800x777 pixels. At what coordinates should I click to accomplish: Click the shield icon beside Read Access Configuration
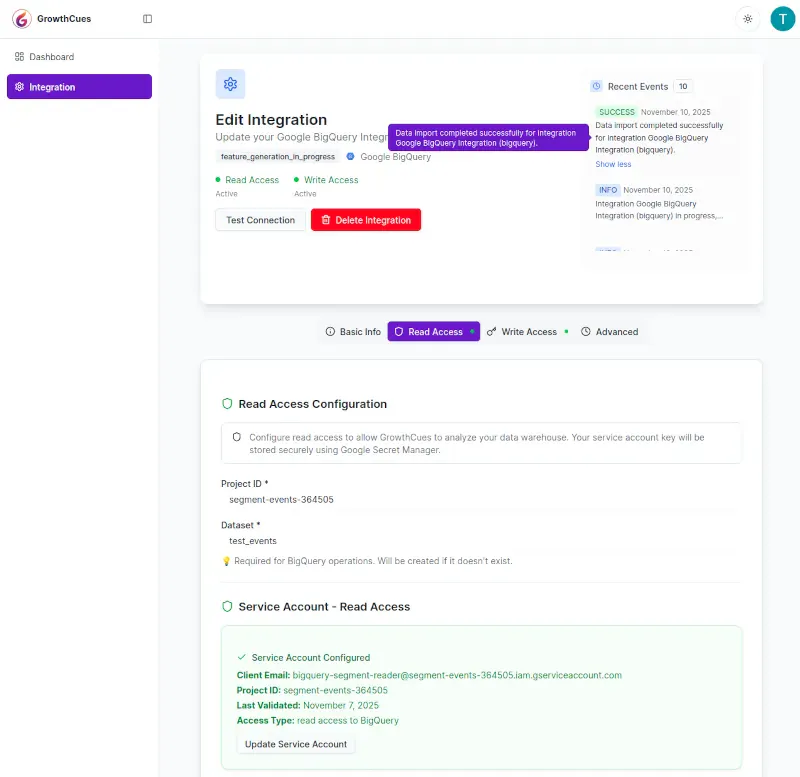pos(227,404)
